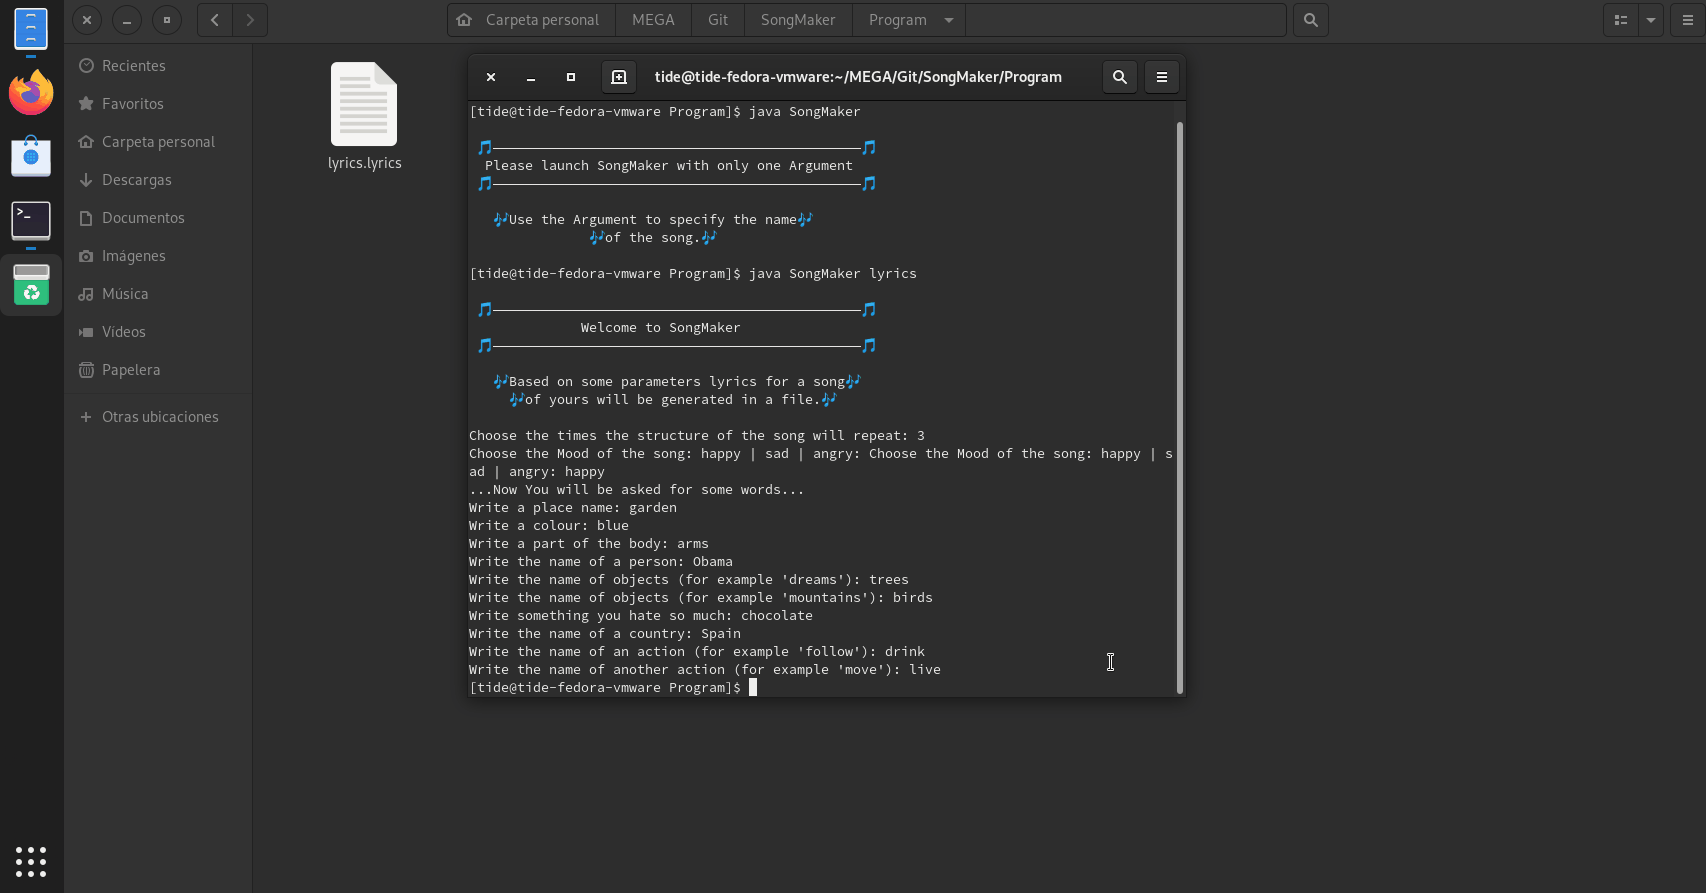The width and height of the screenshot is (1706, 893).
Task: Minimize the file manager window
Action: 127,20
